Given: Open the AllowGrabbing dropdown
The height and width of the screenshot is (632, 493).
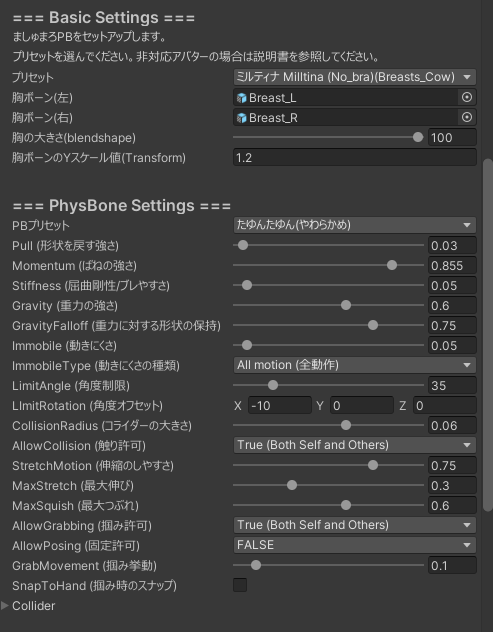Looking at the screenshot, I should tap(355, 525).
